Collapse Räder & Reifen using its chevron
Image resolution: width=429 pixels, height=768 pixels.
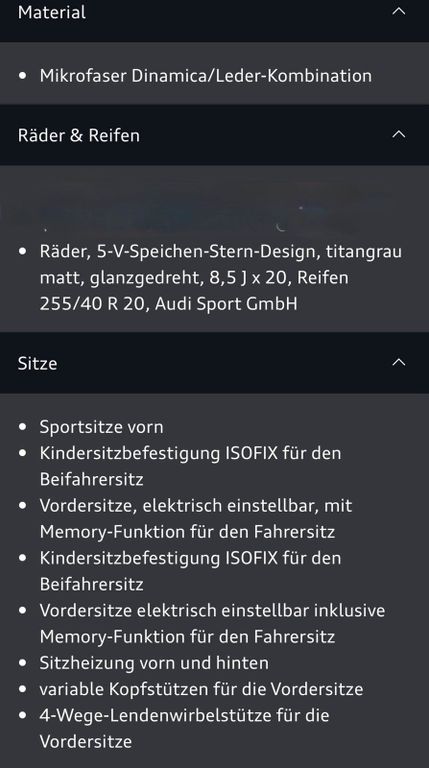[x=399, y=134]
